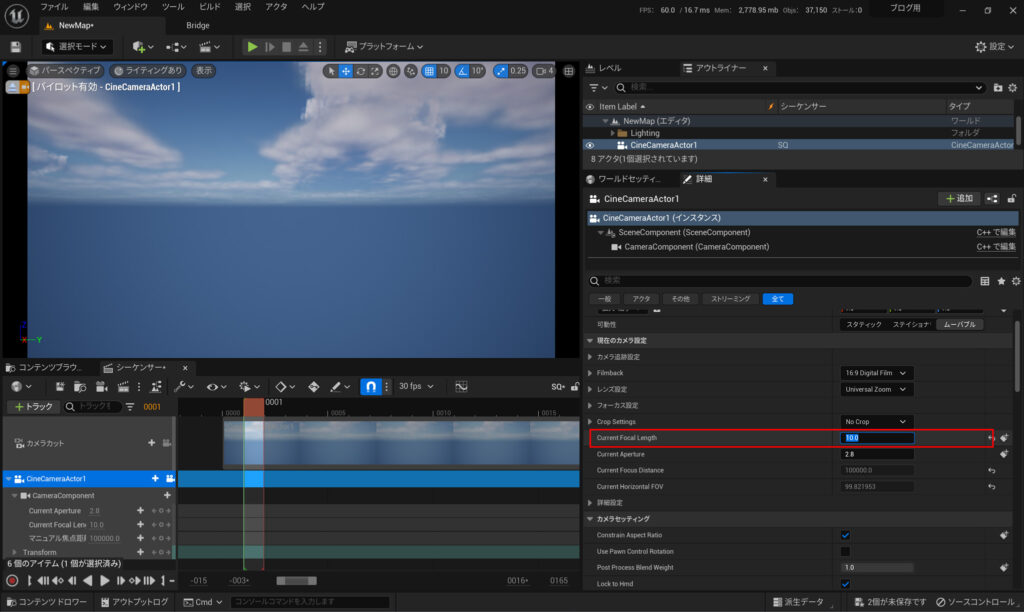The height and width of the screenshot is (612, 1024).
Task: Enable Use Pawn Control Rotation checkbox
Action: click(845, 551)
